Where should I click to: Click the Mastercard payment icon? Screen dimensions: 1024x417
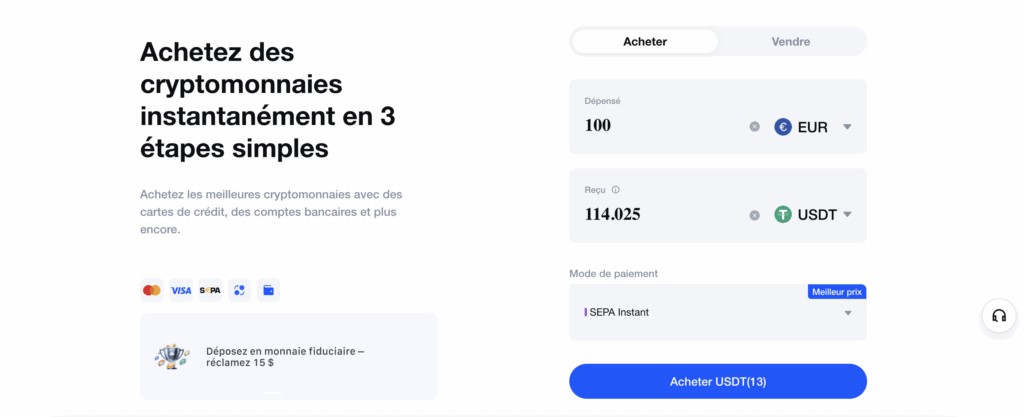coord(152,290)
